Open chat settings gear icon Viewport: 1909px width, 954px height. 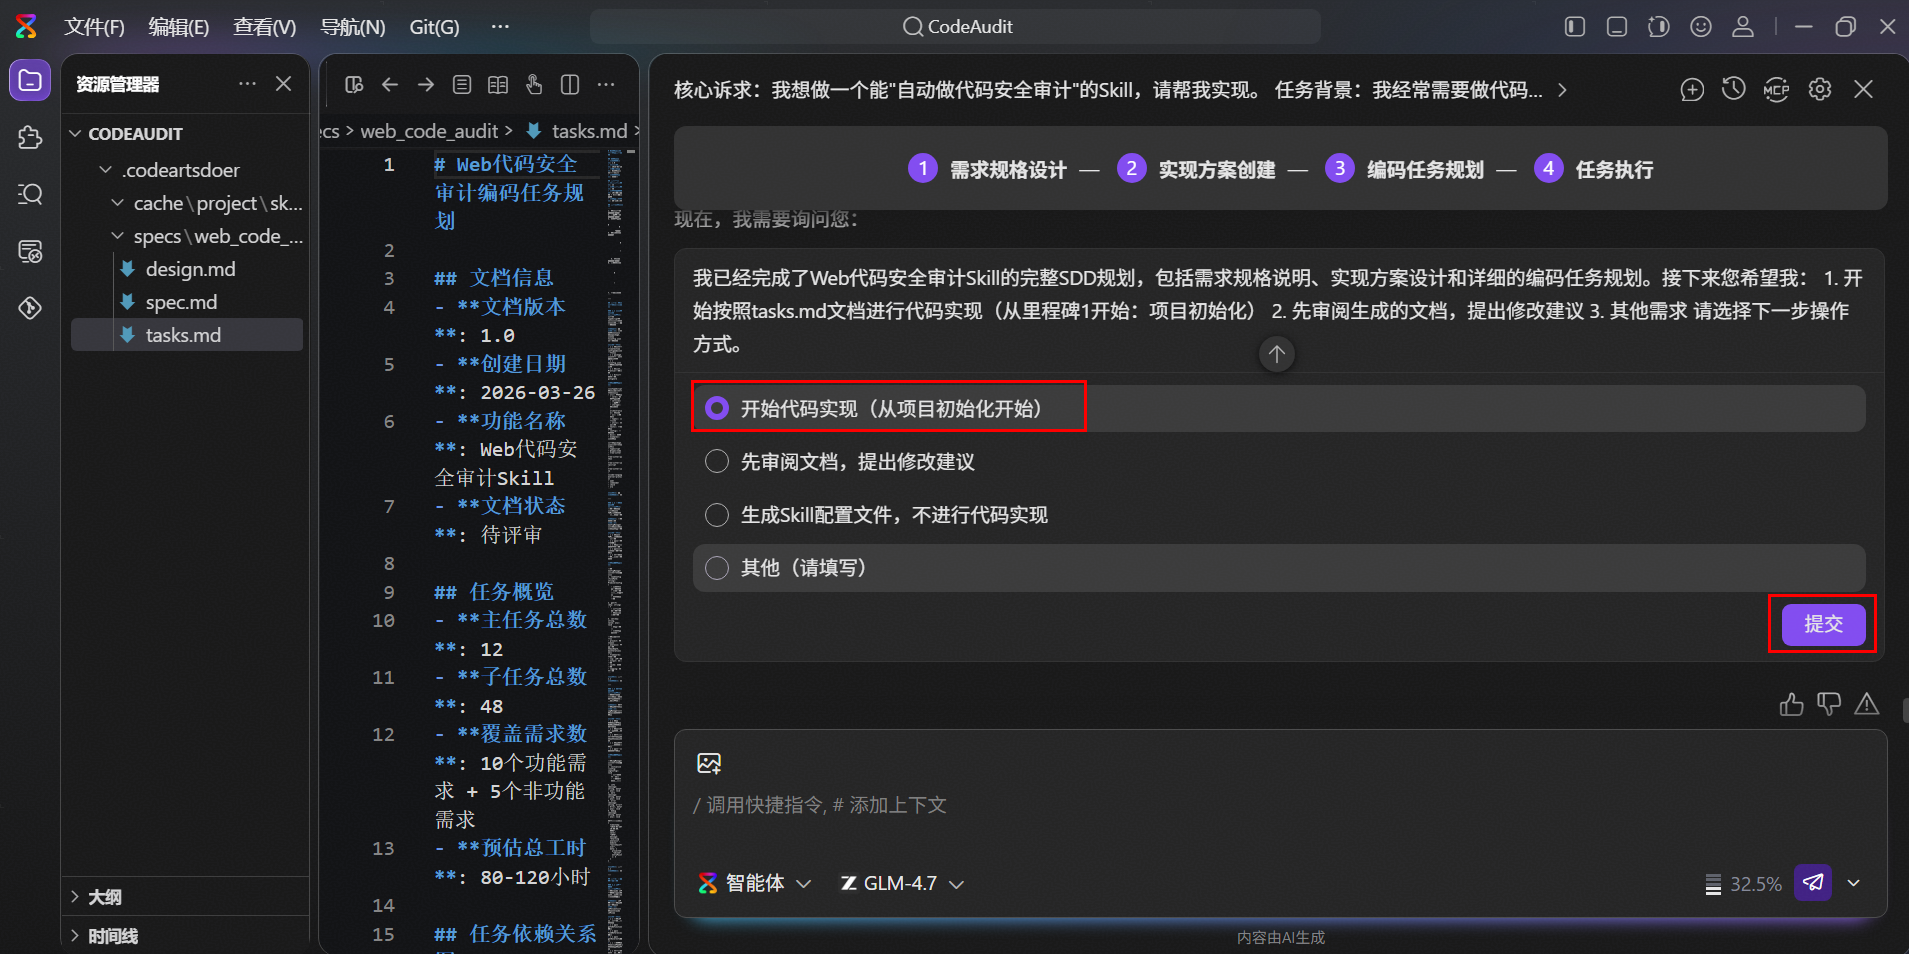pyautogui.click(x=1820, y=90)
